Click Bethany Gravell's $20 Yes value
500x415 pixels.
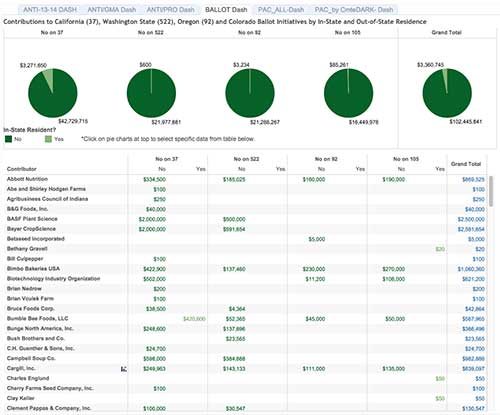440,249
